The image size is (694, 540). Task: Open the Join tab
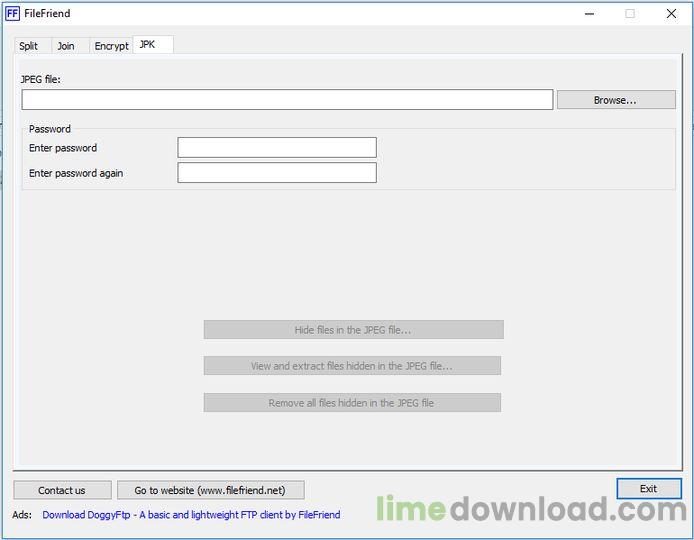coord(70,46)
